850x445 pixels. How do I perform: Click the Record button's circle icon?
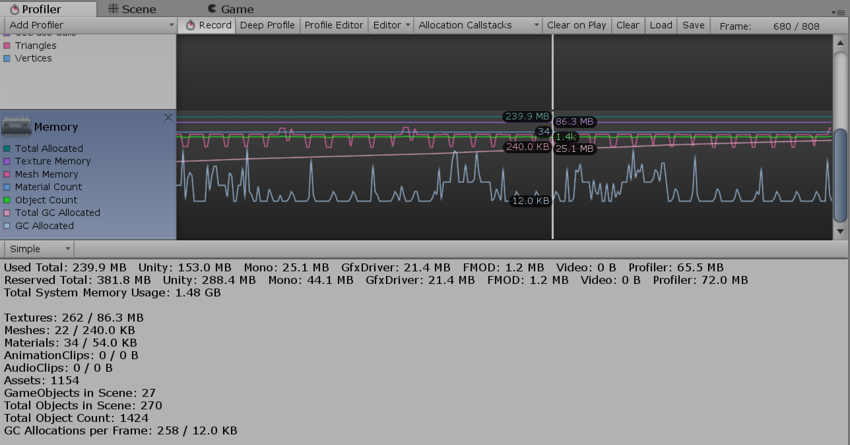[x=191, y=25]
